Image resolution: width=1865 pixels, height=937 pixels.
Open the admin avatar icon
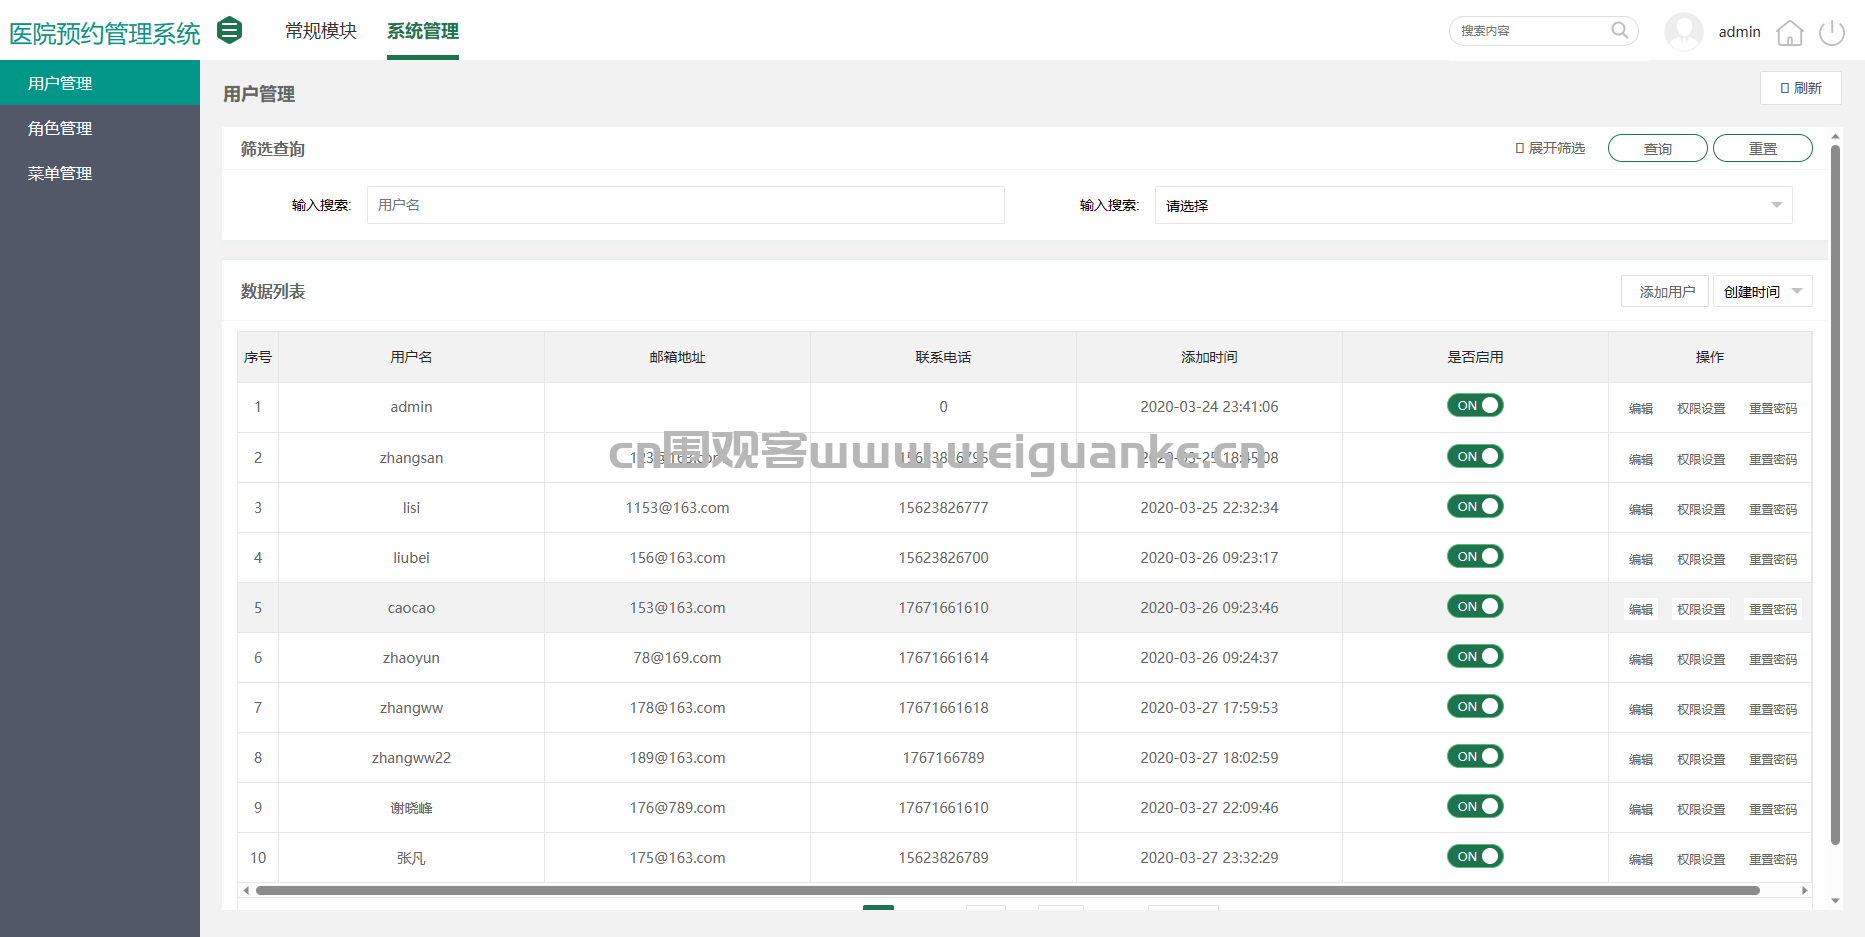pyautogui.click(x=1684, y=32)
